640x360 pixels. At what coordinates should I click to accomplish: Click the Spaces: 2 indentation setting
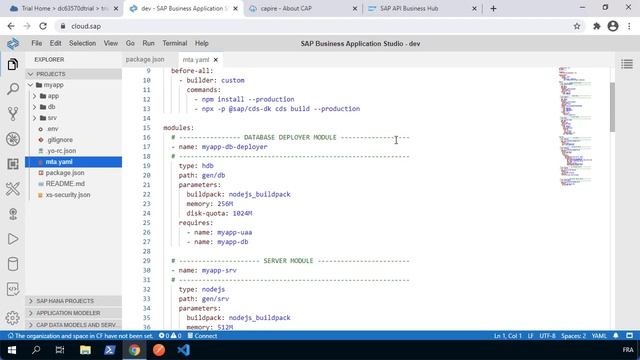point(573,336)
